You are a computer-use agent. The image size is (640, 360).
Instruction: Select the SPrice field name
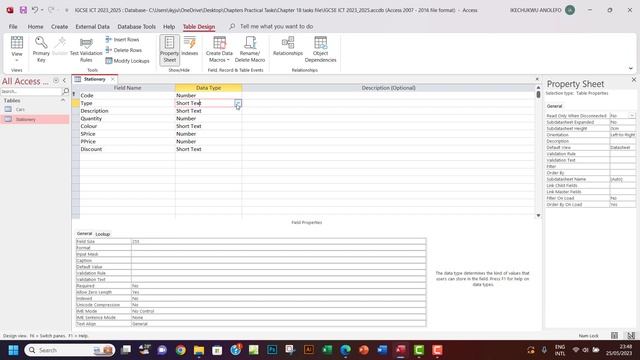tap(127, 134)
